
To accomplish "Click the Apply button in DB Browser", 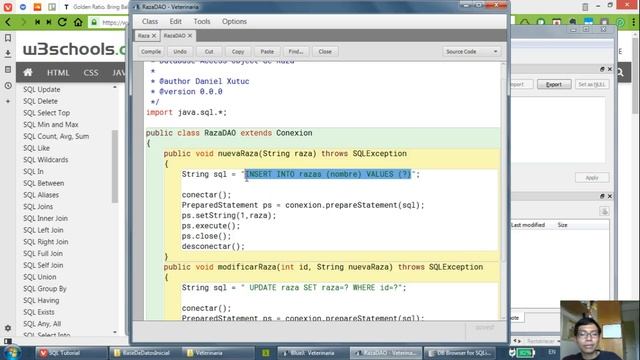I will pyautogui.click(x=592, y=178).
